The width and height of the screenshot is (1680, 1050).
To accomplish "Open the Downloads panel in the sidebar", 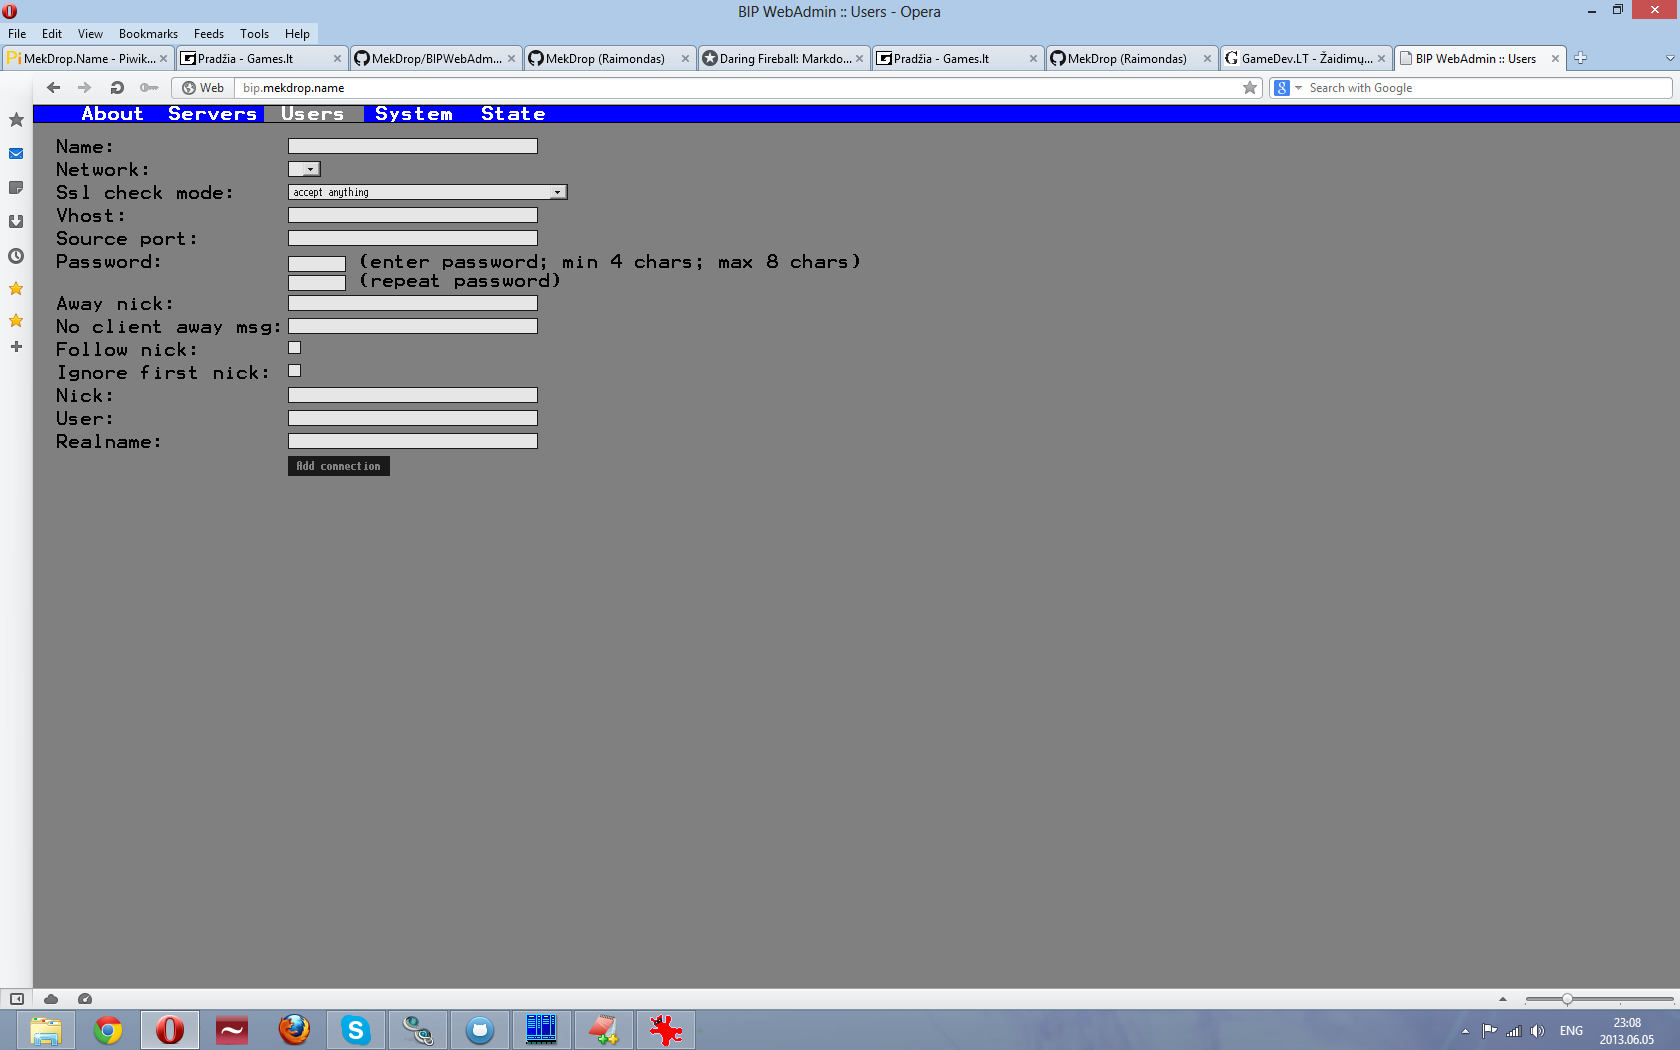I will click(16, 222).
